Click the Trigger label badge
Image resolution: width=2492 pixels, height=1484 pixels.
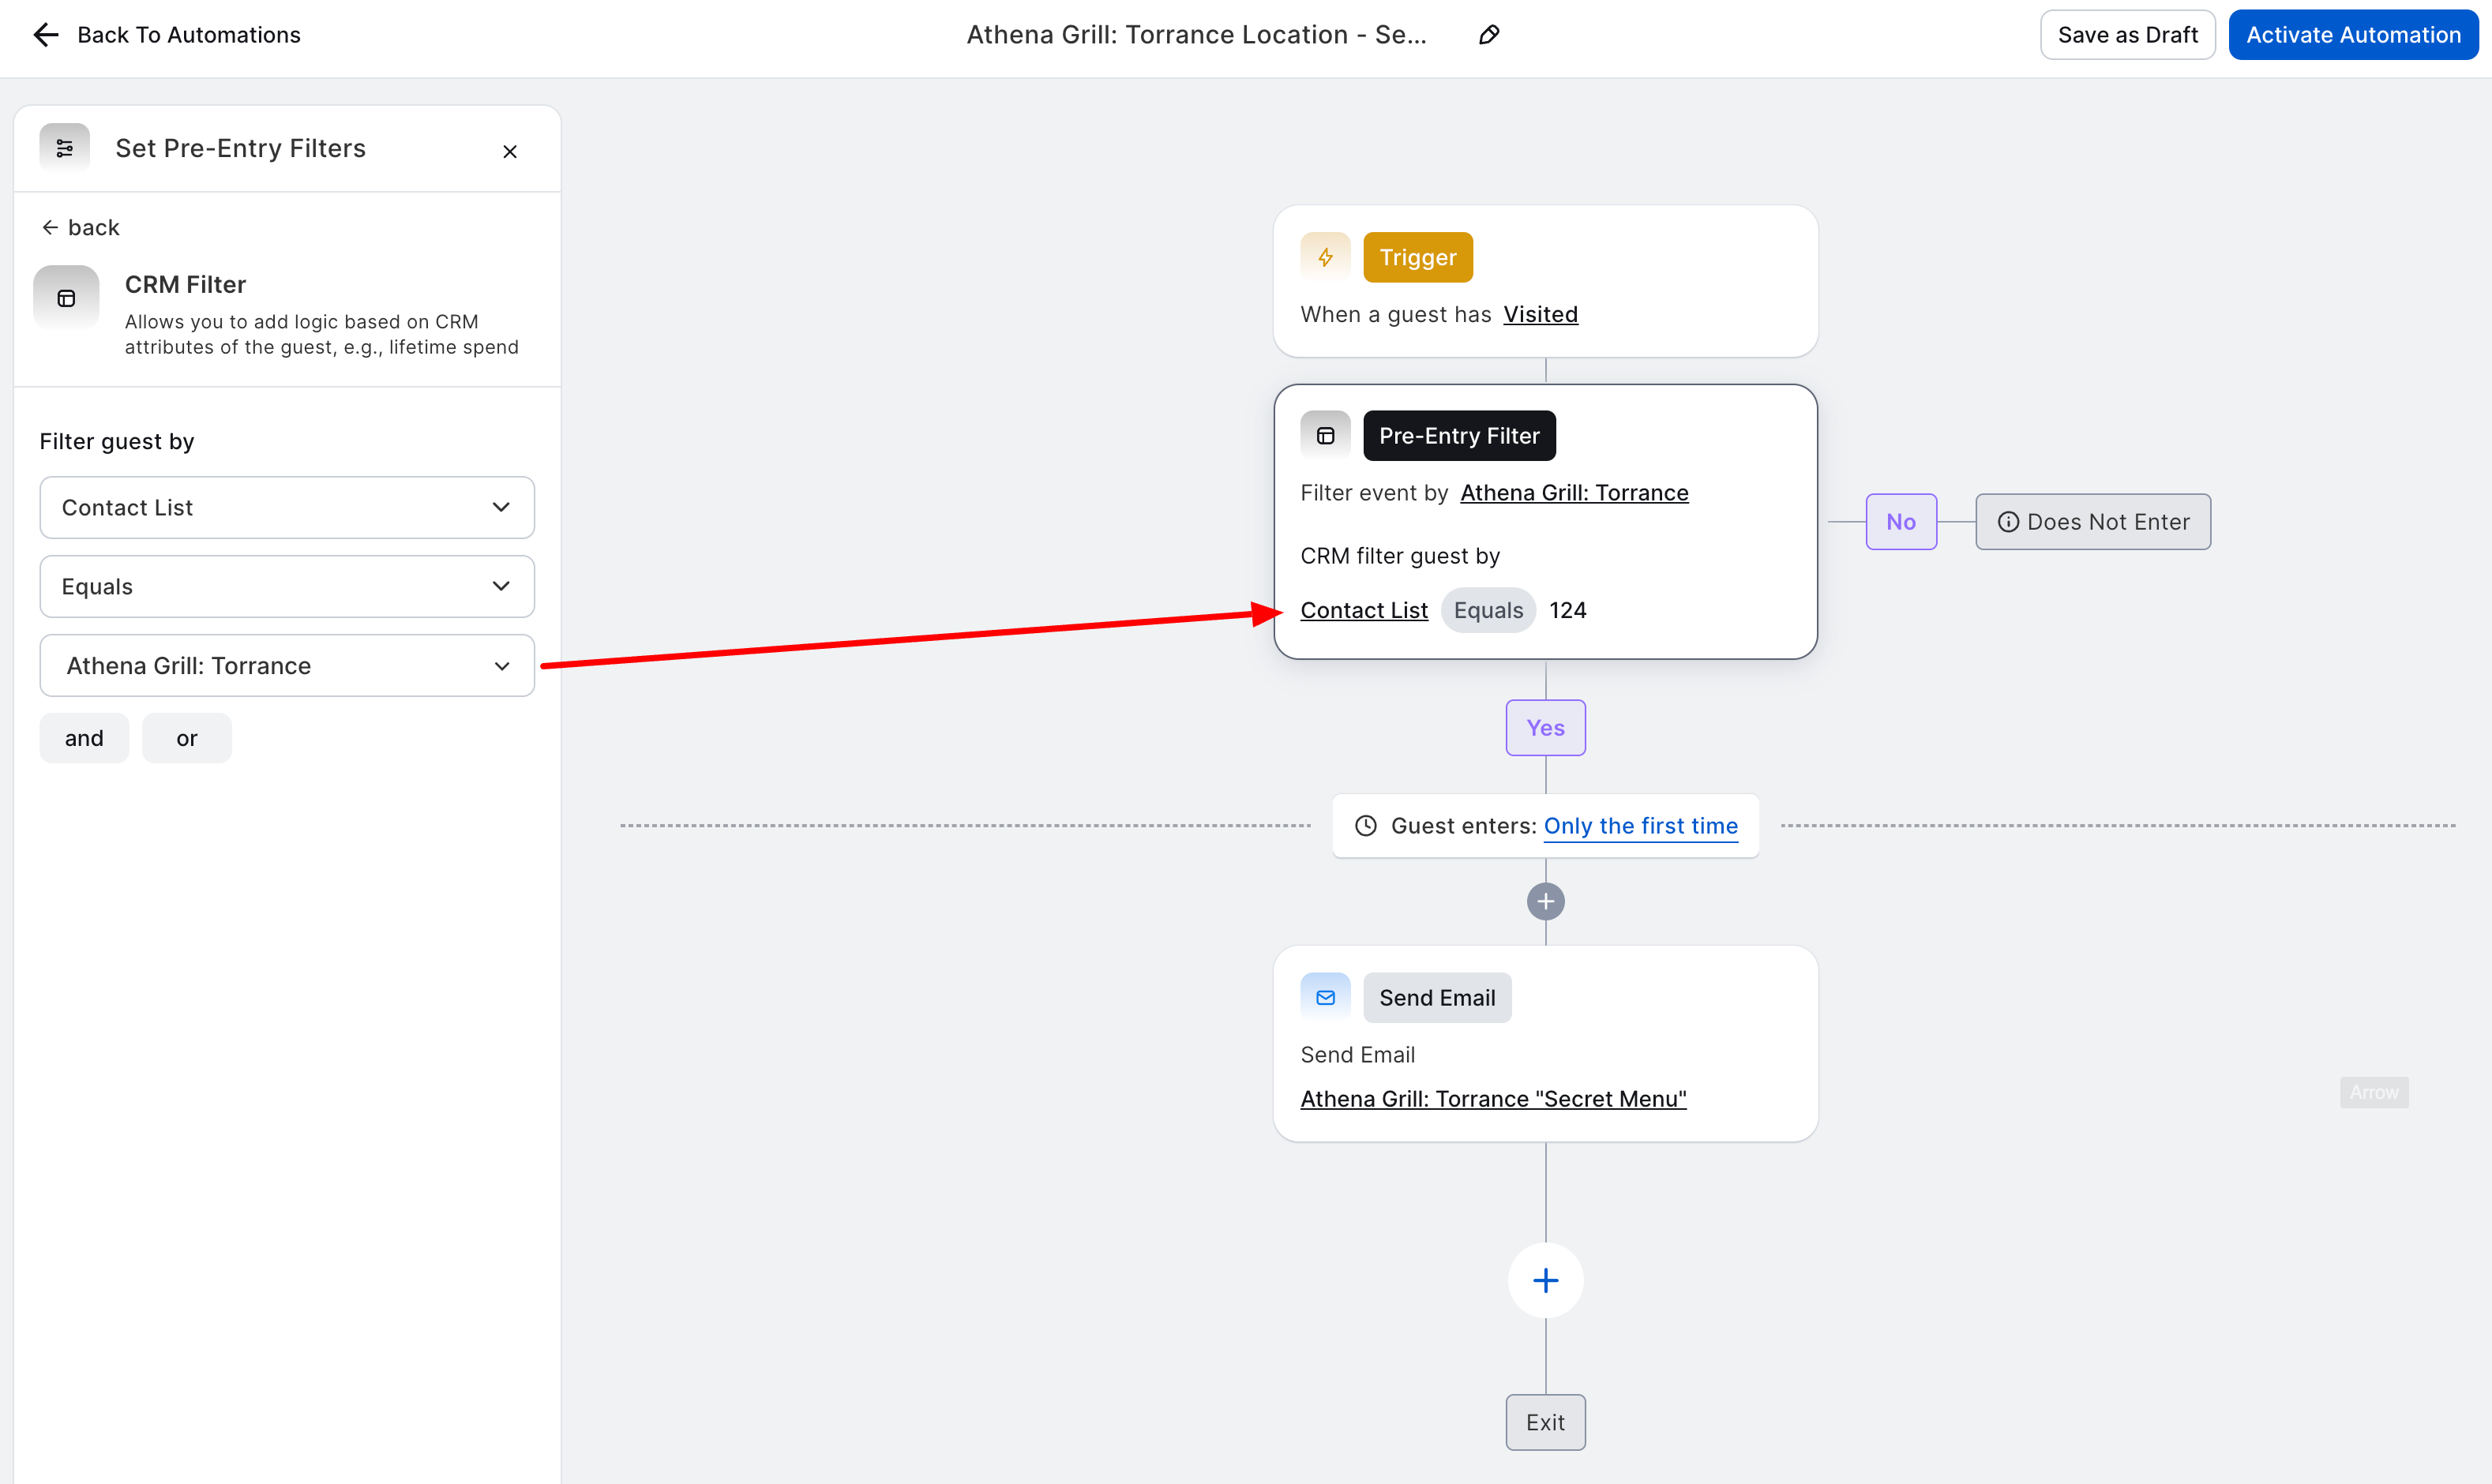click(x=1418, y=257)
